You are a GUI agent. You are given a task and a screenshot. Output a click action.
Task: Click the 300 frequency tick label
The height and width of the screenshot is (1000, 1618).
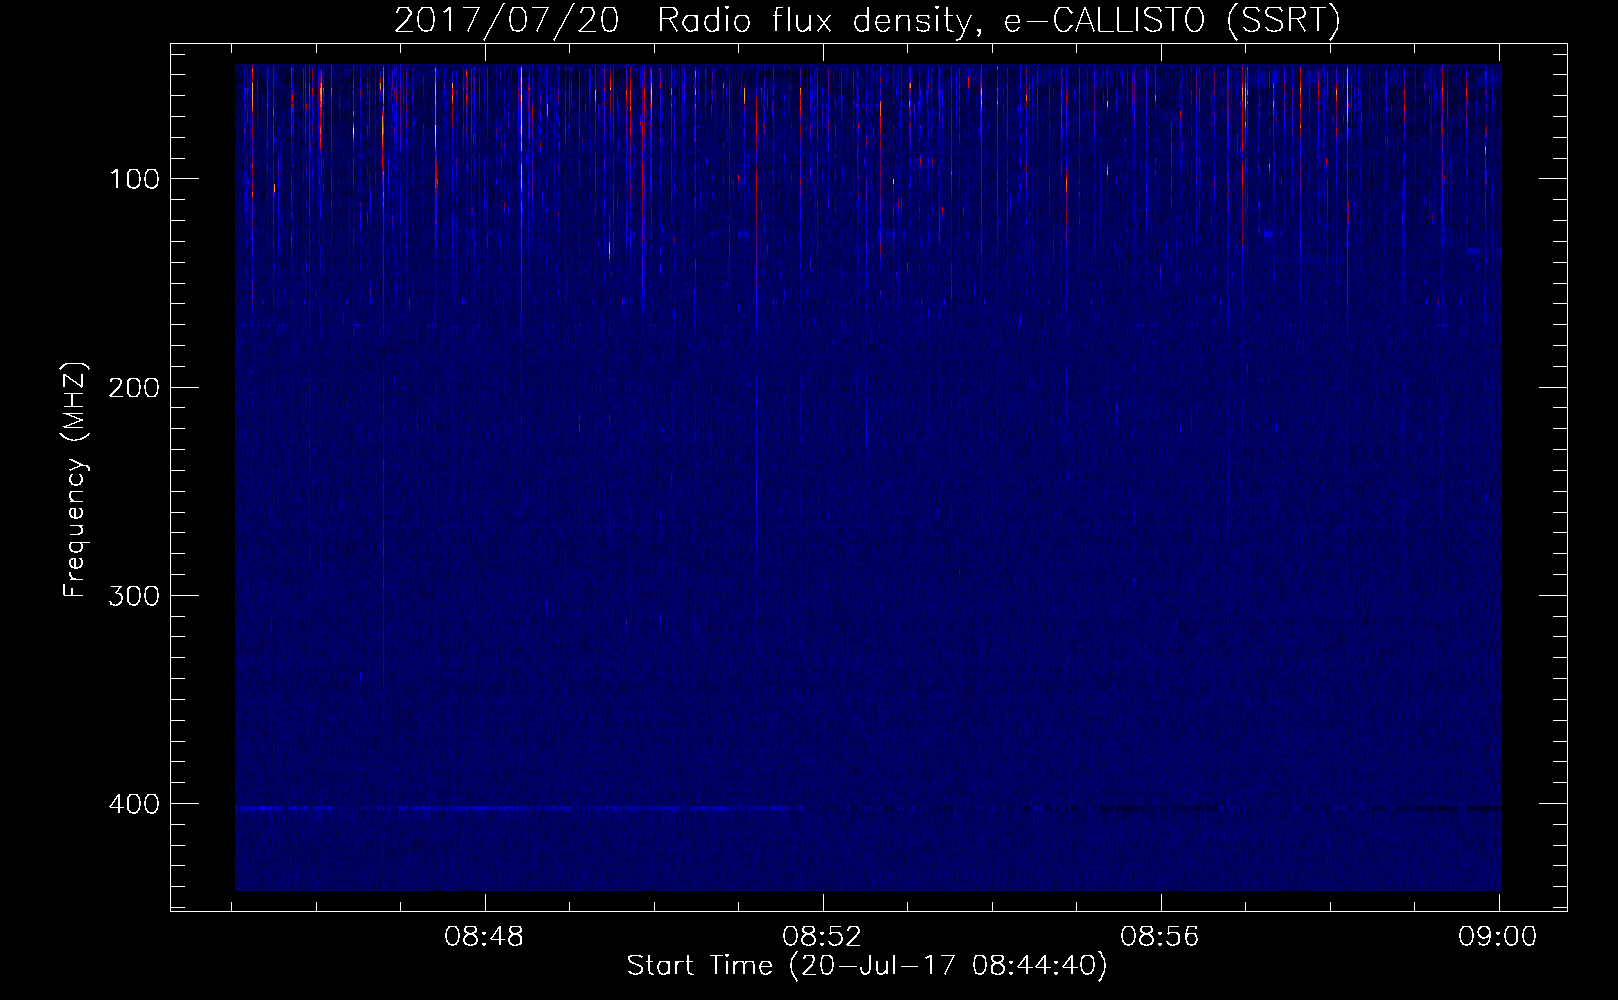pos(134,596)
